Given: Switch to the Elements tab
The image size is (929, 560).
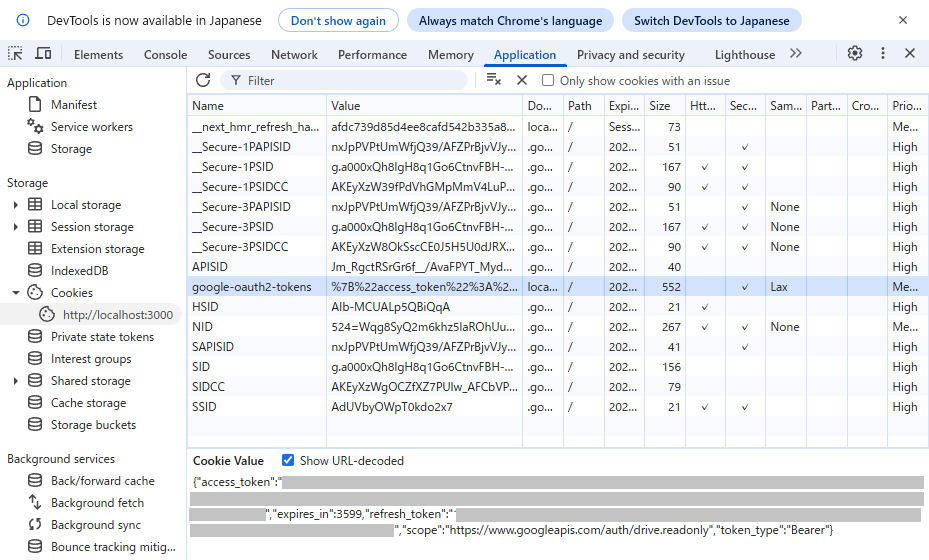Looking at the screenshot, I should click(98, 55).
